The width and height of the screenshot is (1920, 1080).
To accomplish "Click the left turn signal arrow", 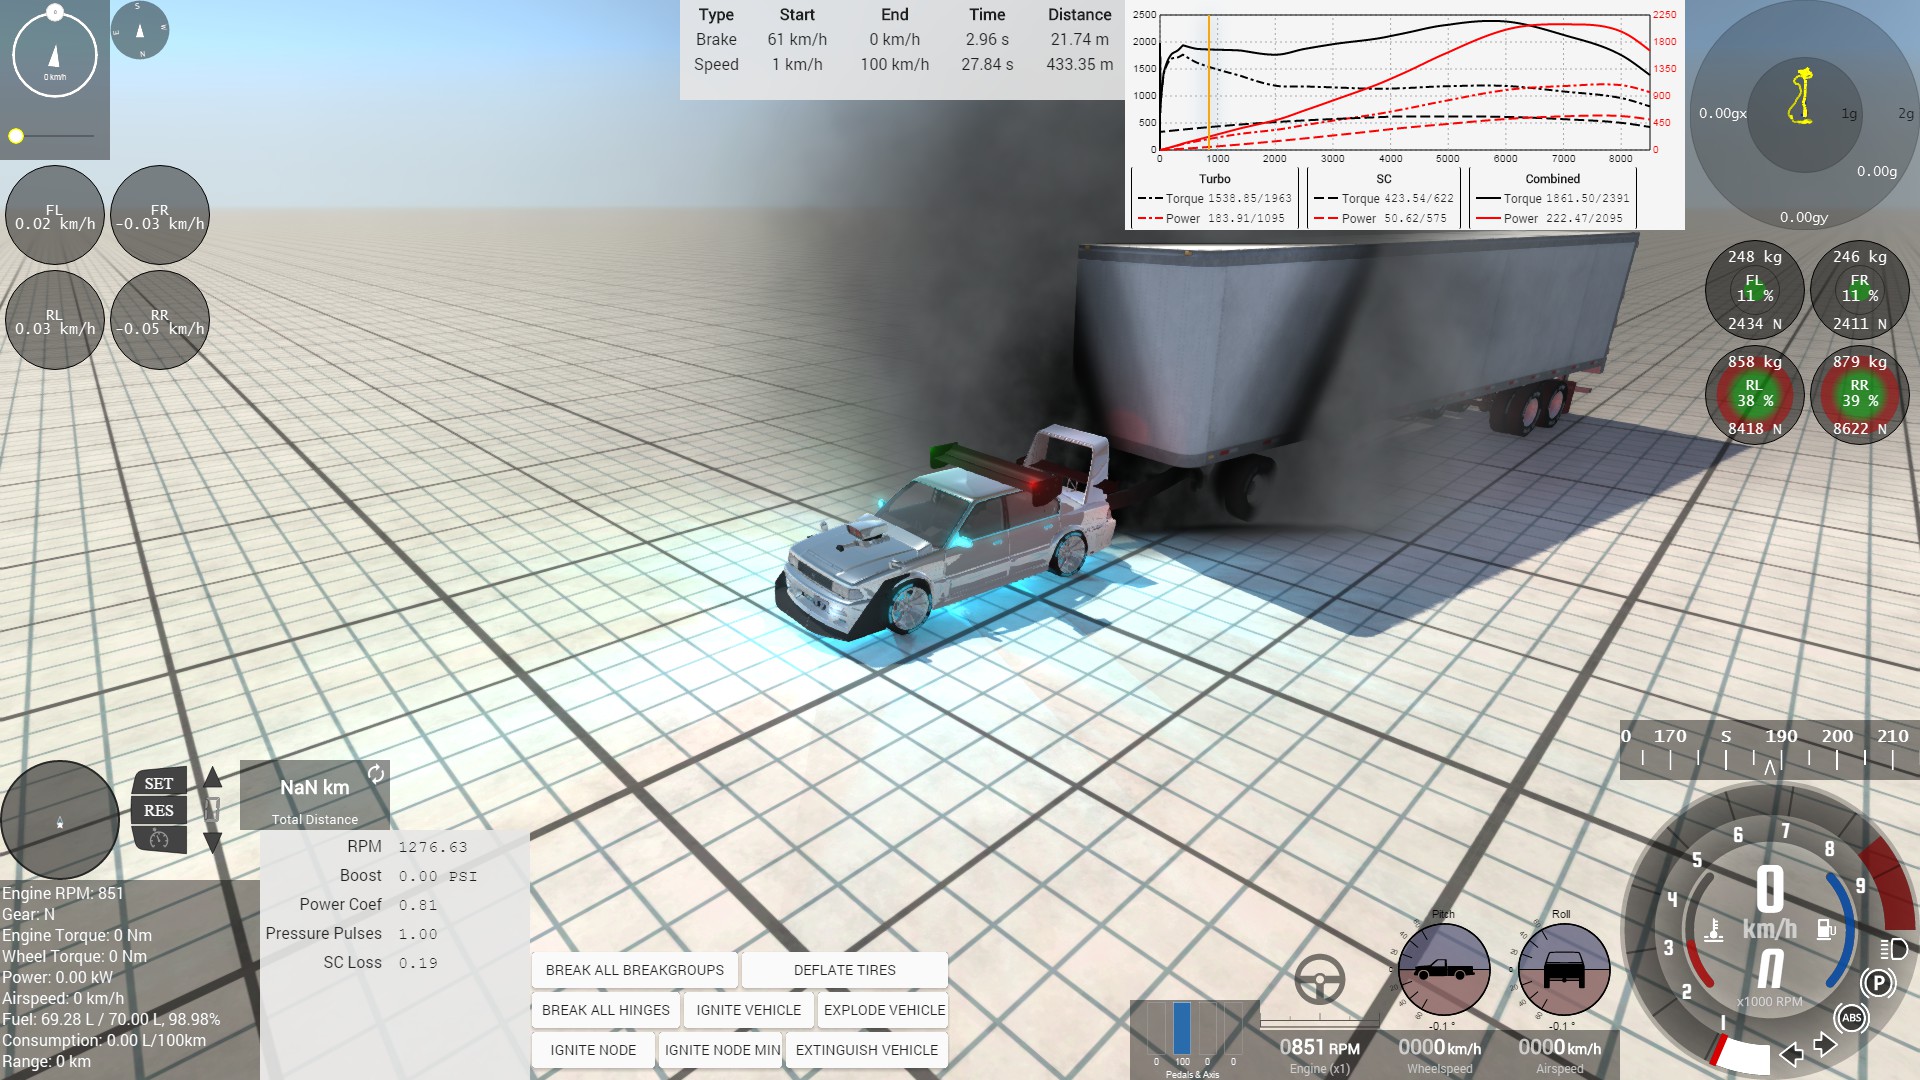I will 1791,1053.
